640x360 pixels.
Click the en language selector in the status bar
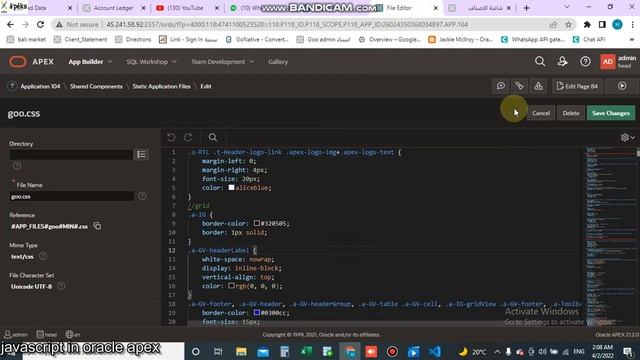click(x=73, y=334)
